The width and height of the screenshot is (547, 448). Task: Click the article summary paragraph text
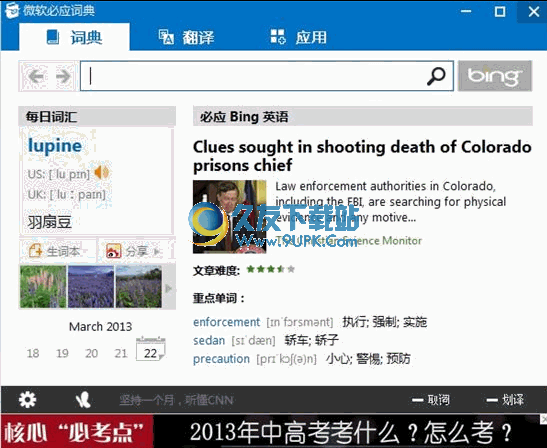391,202
